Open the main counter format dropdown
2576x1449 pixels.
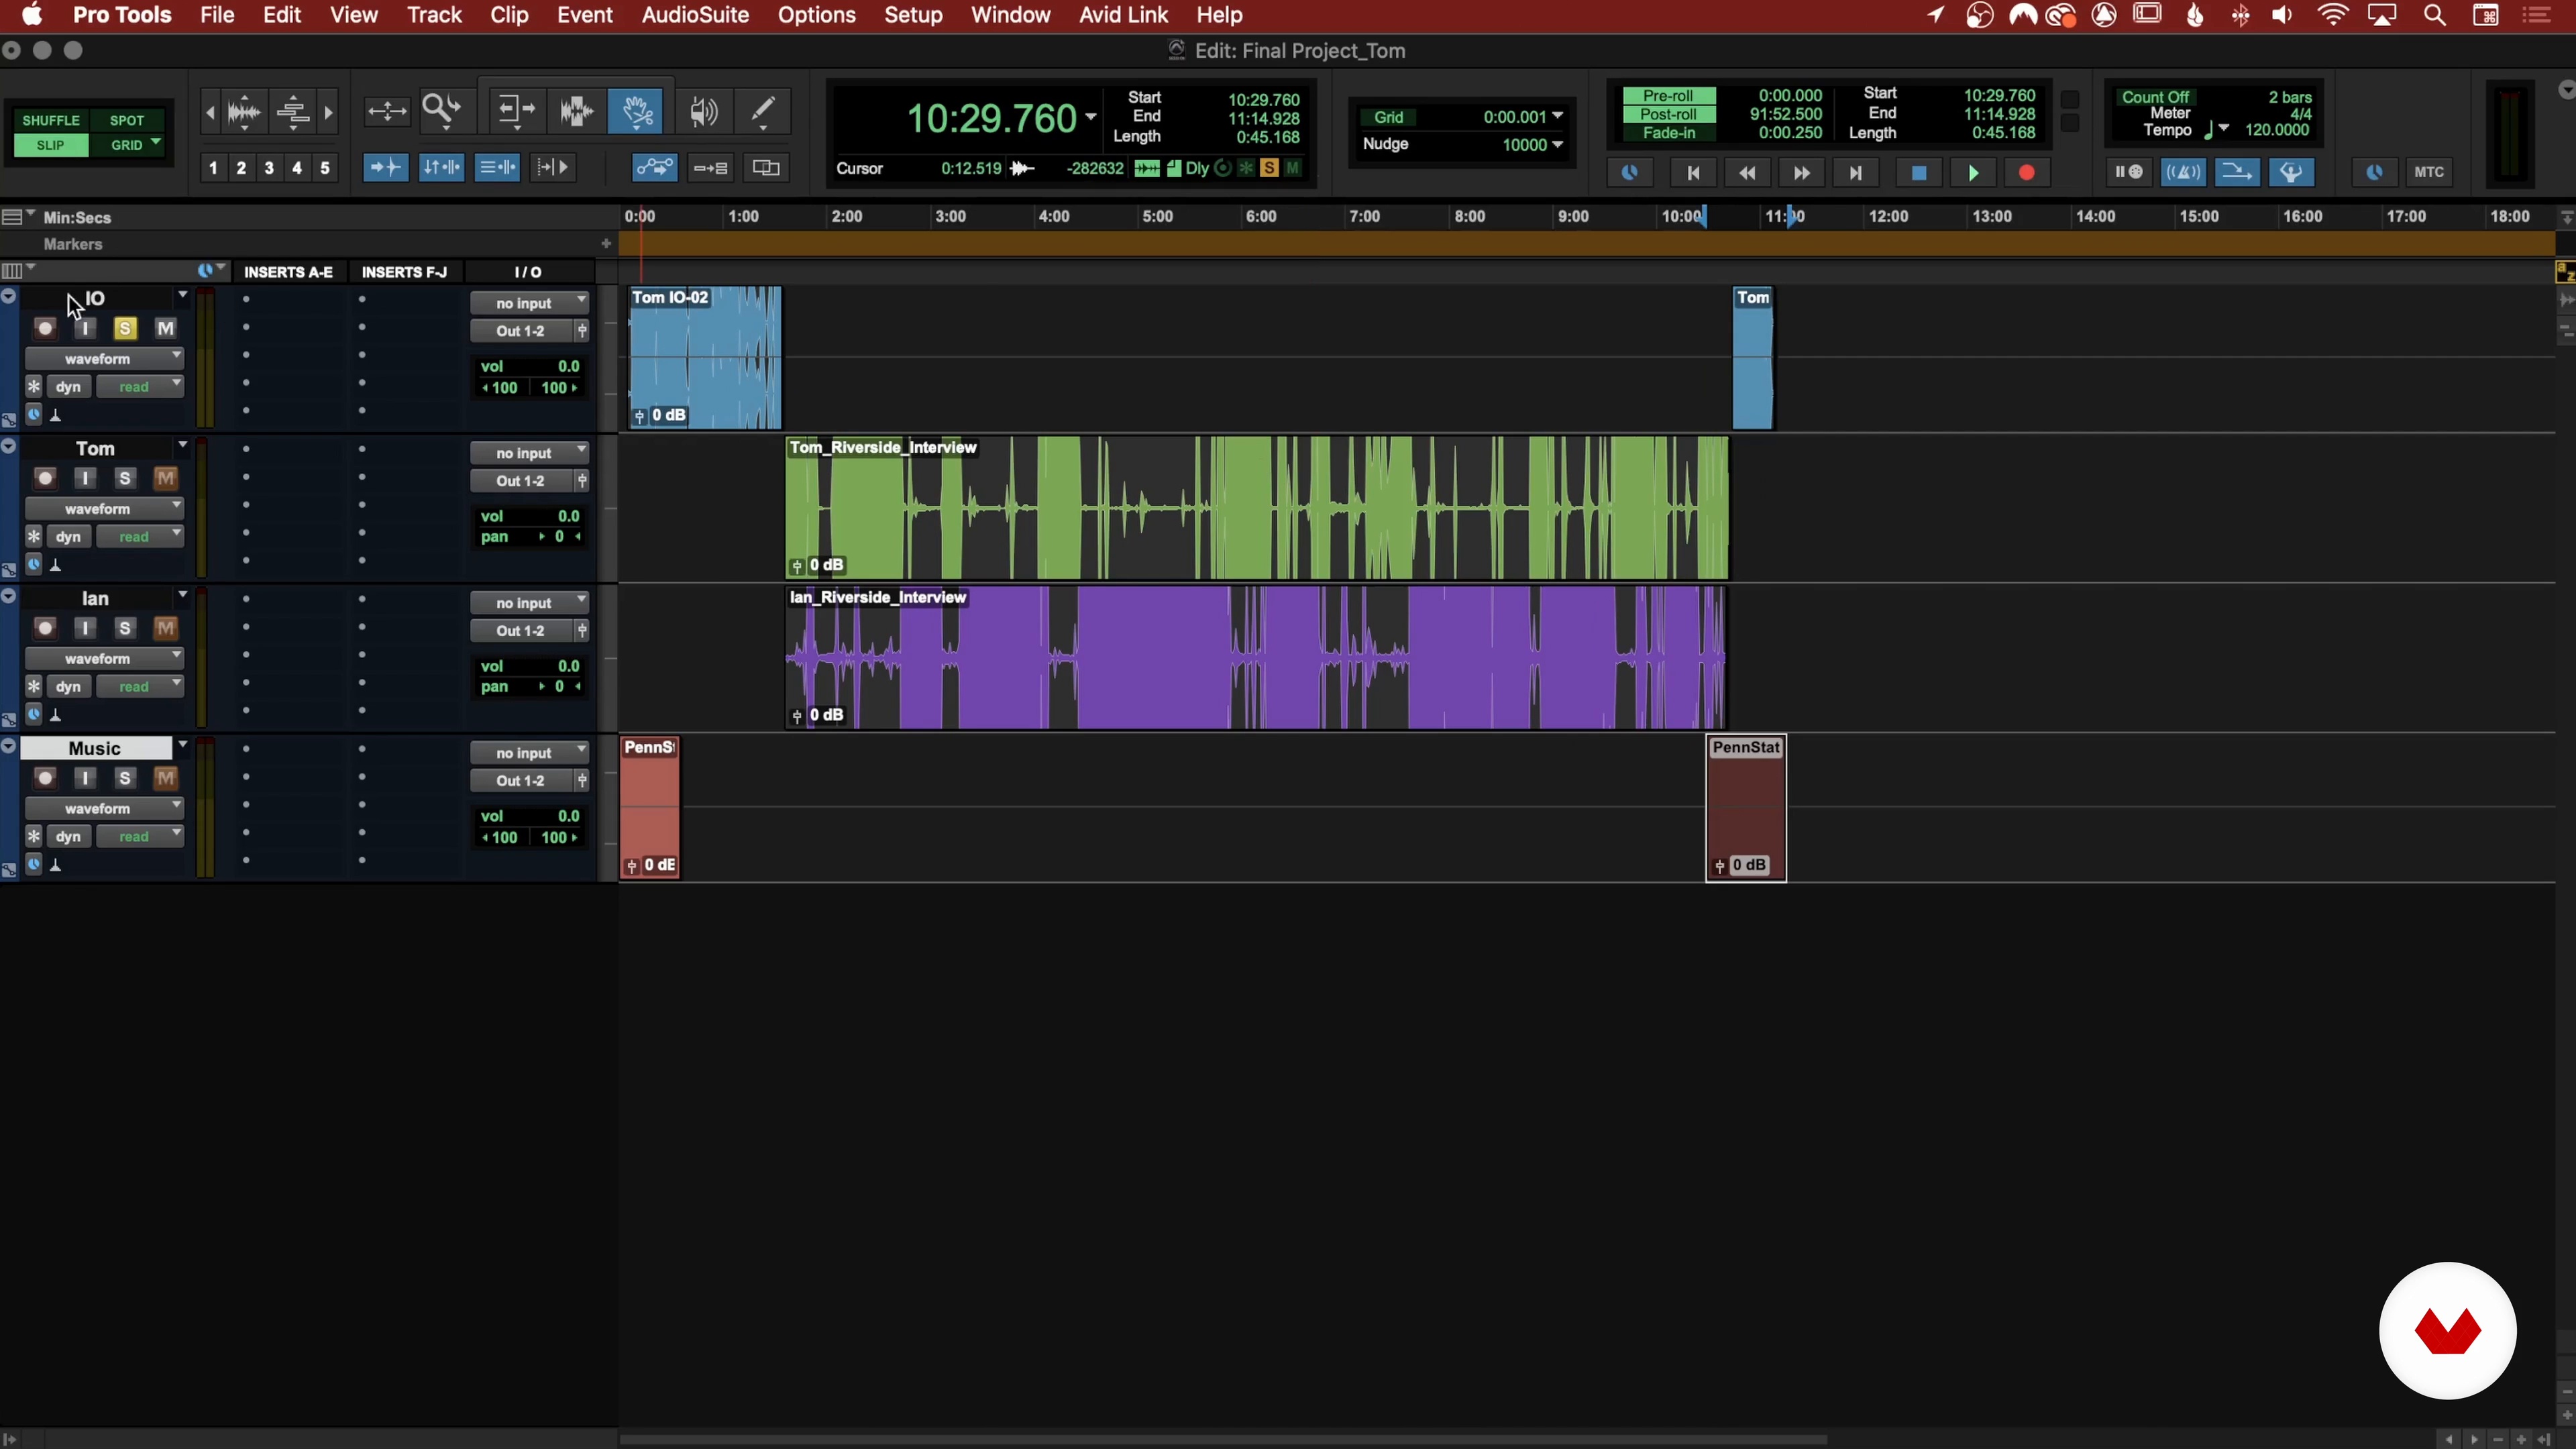point(1090,117)
